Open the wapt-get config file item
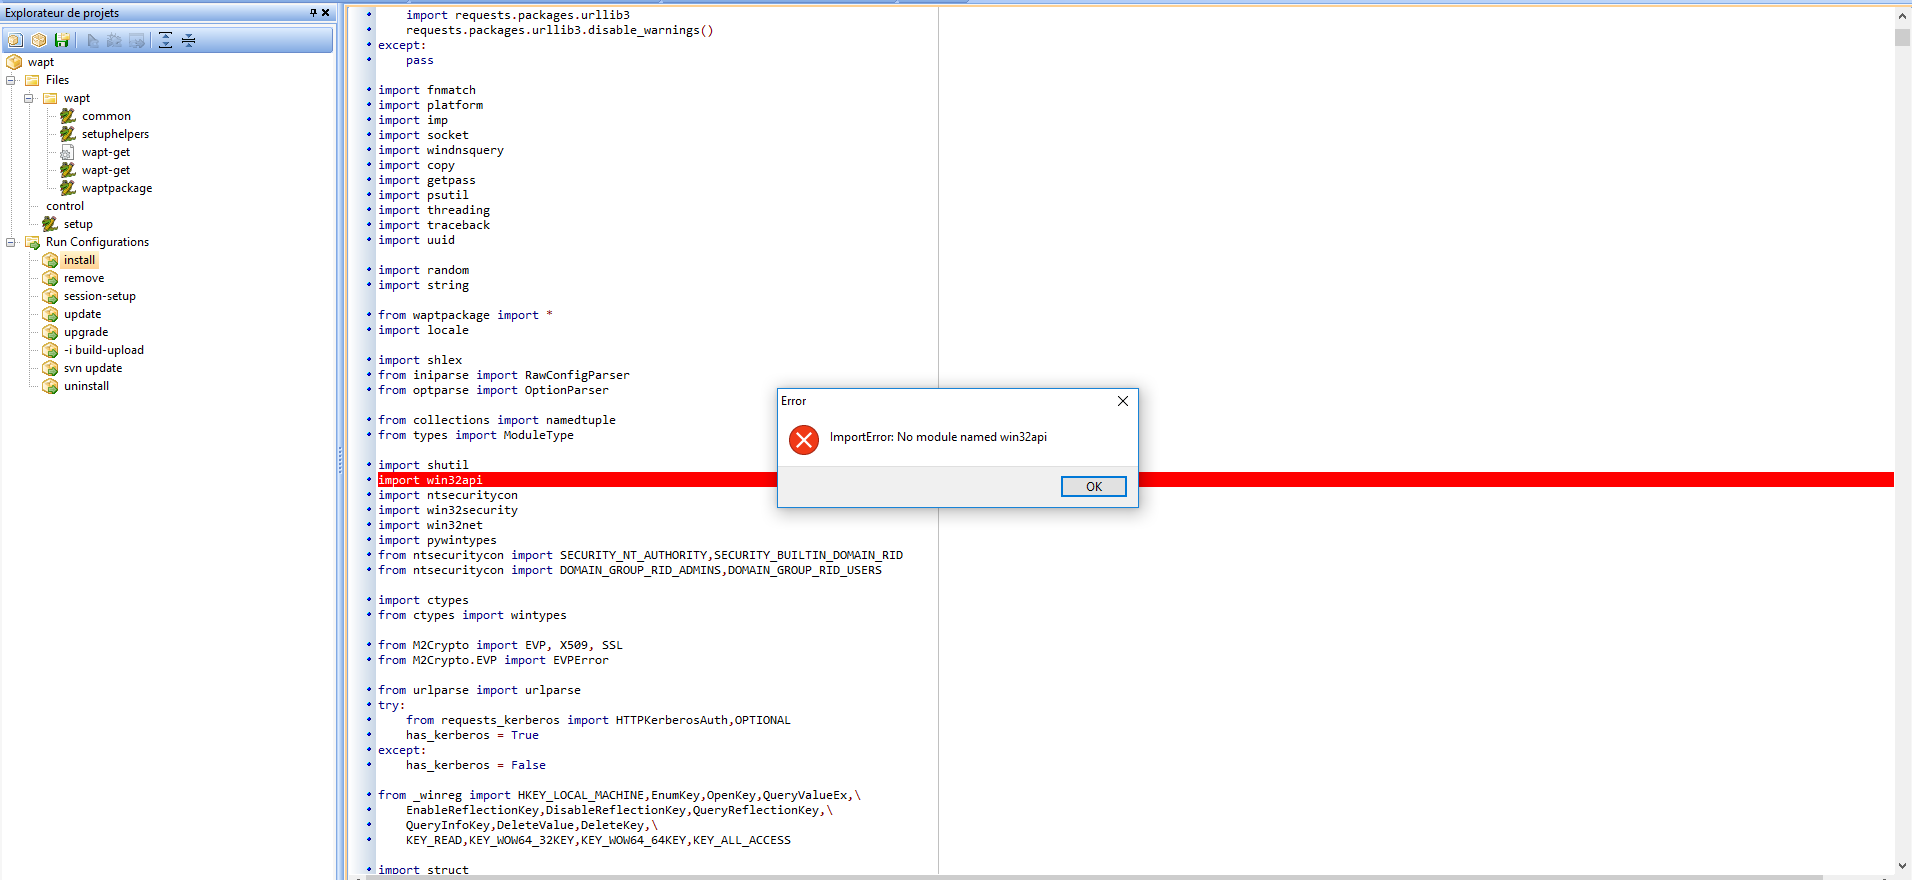Screen dimensions: 1912x880 click(x=106, y=152)
